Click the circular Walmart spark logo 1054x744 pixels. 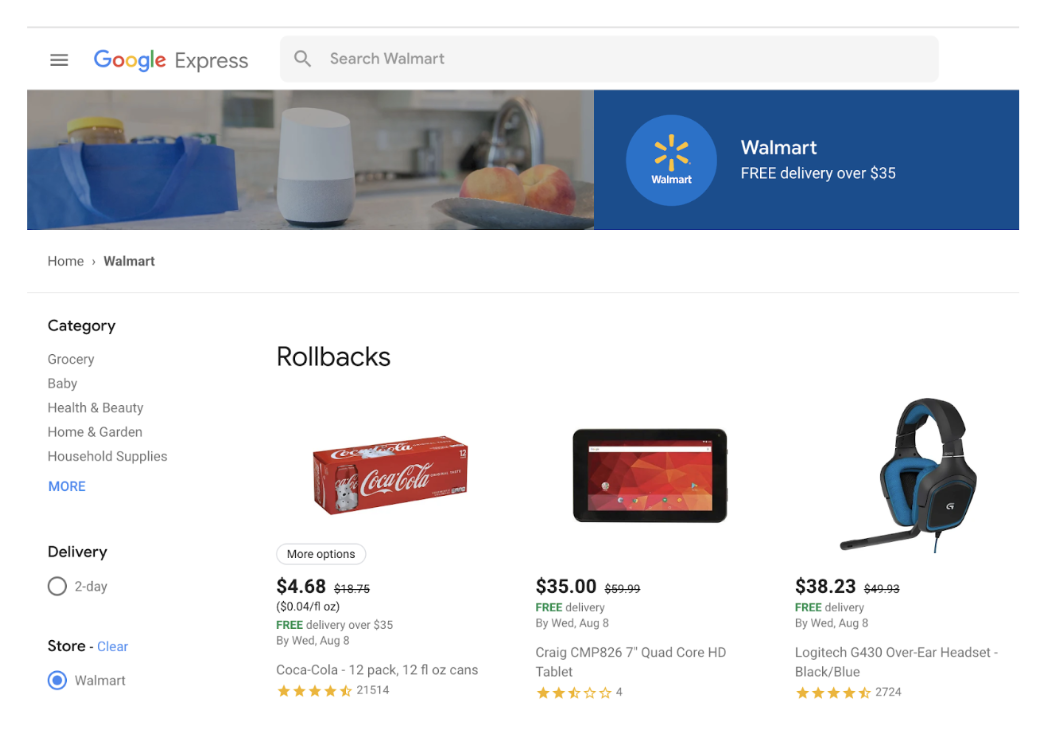pyautogui.click(x=671, y=160)
